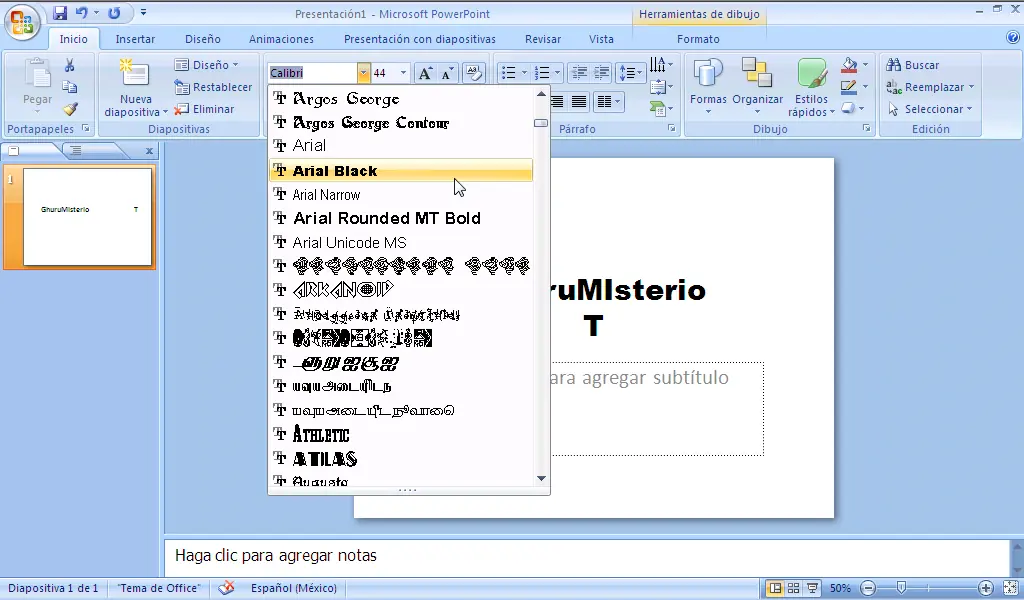The height and width of the screenshot is (600, 1024).
Task: Apply shape fill paint bucket
Action: [849, 65]
